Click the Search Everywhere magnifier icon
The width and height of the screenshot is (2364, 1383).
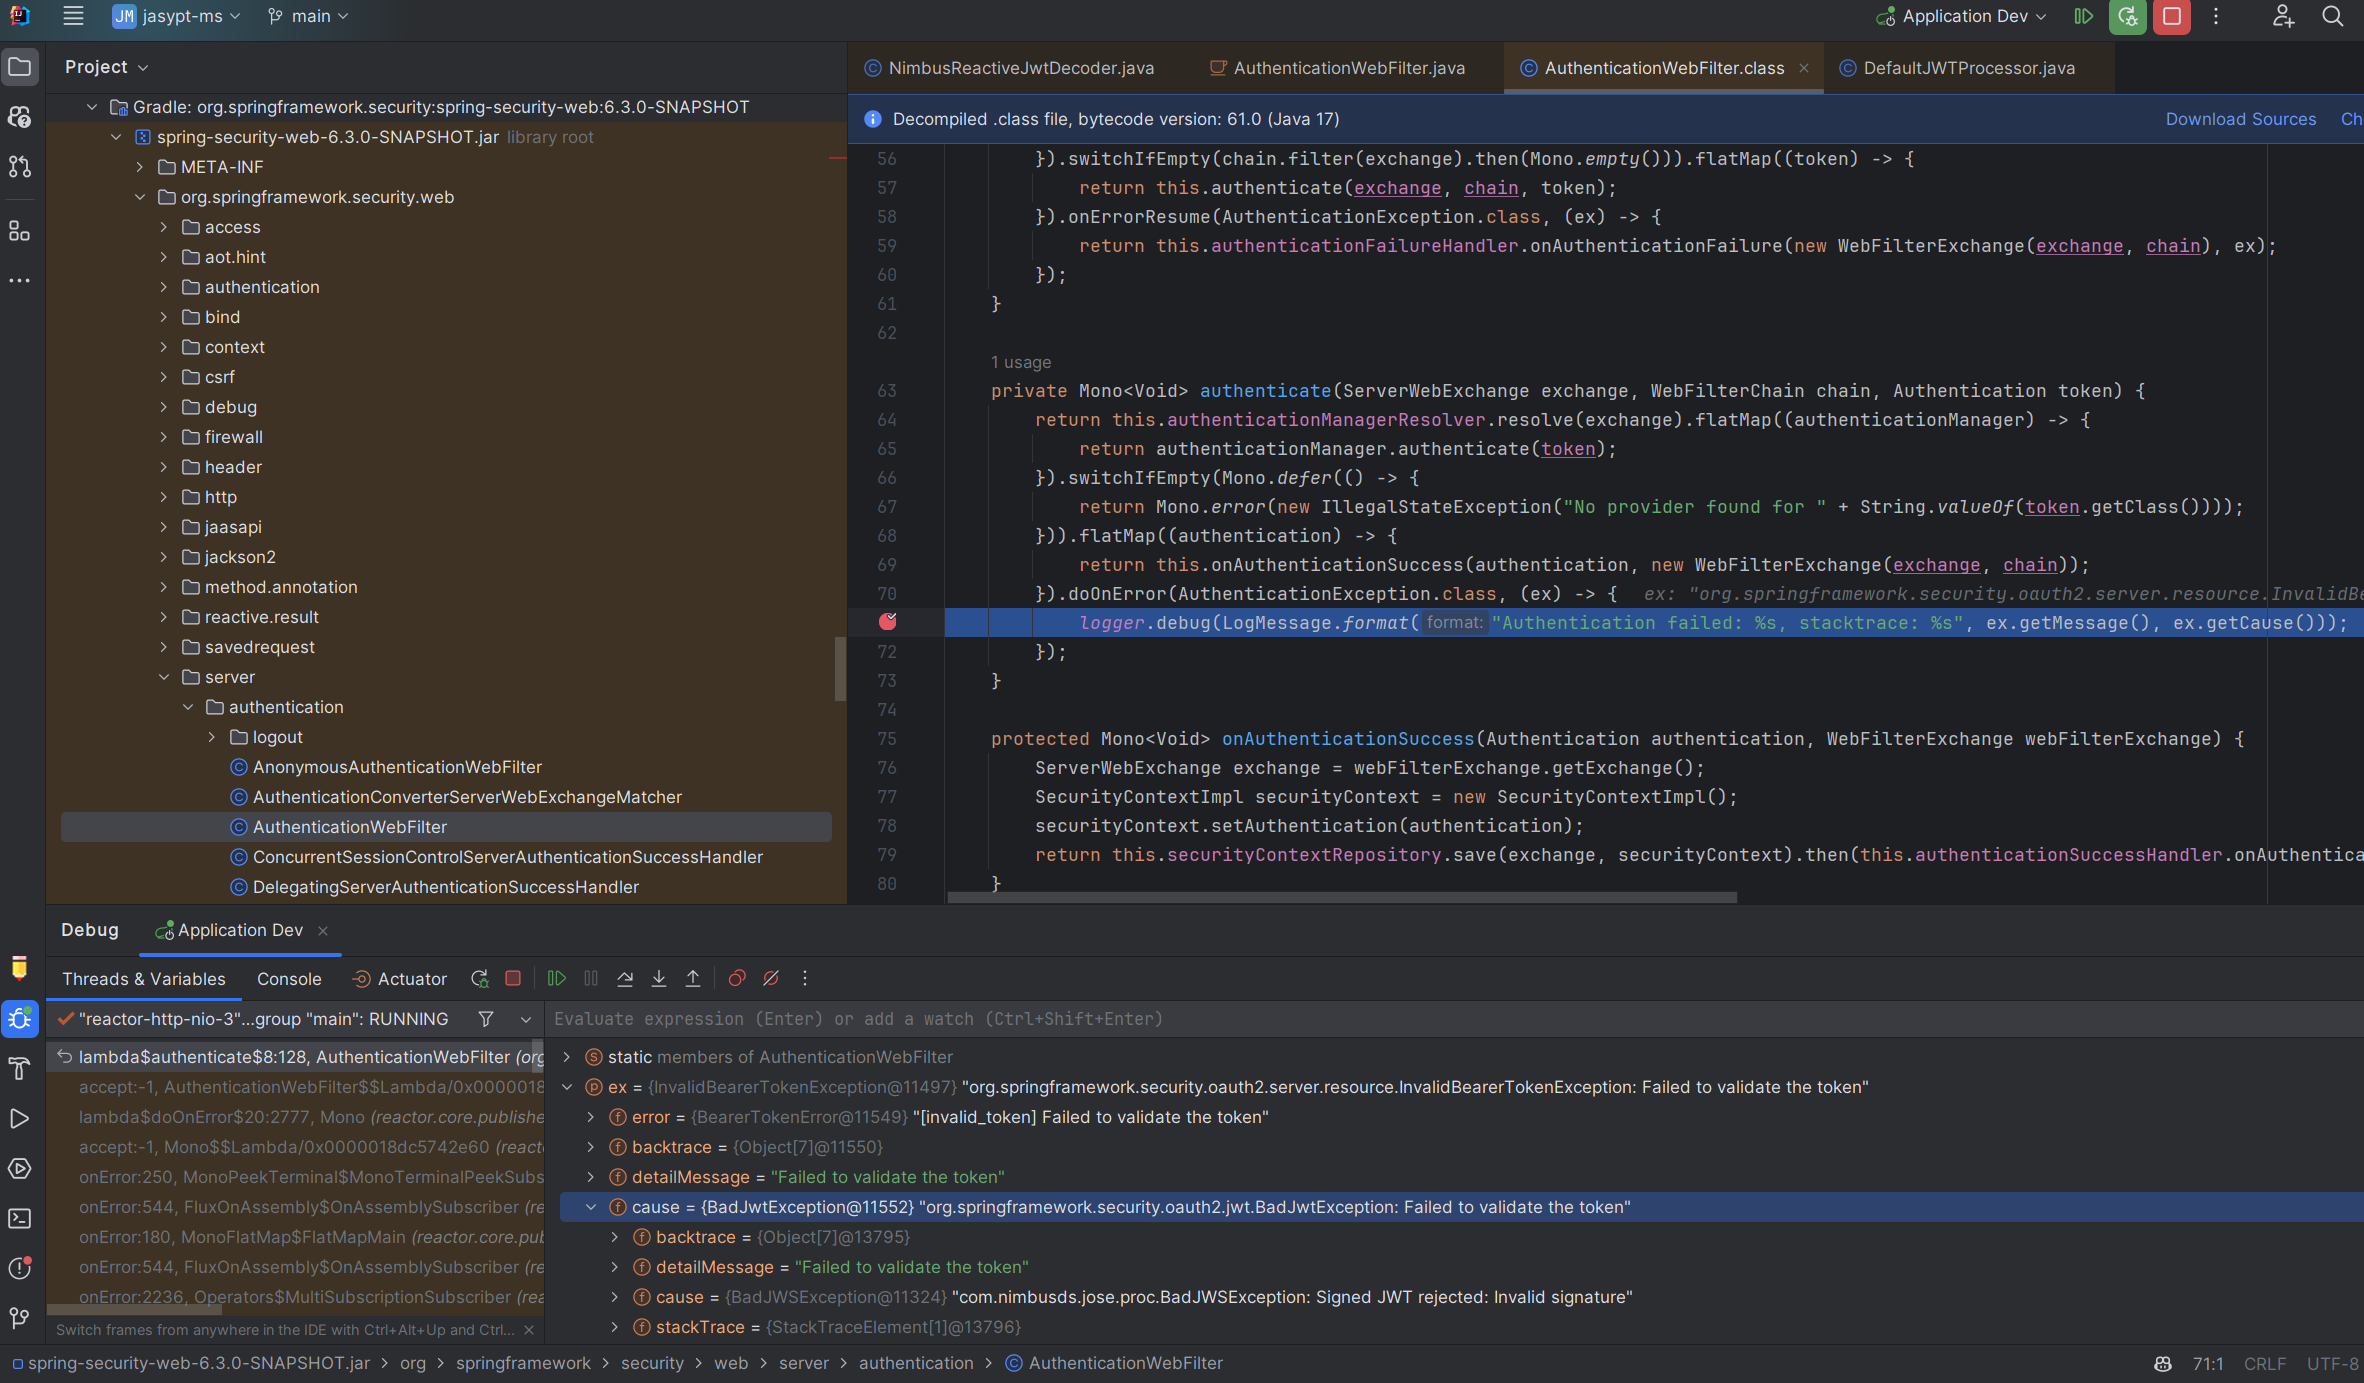coord(2333,16)
